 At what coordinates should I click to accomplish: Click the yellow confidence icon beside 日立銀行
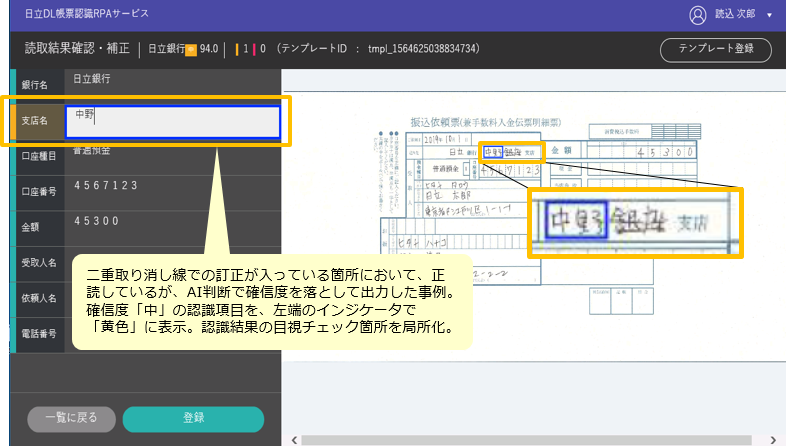[191, 49]
